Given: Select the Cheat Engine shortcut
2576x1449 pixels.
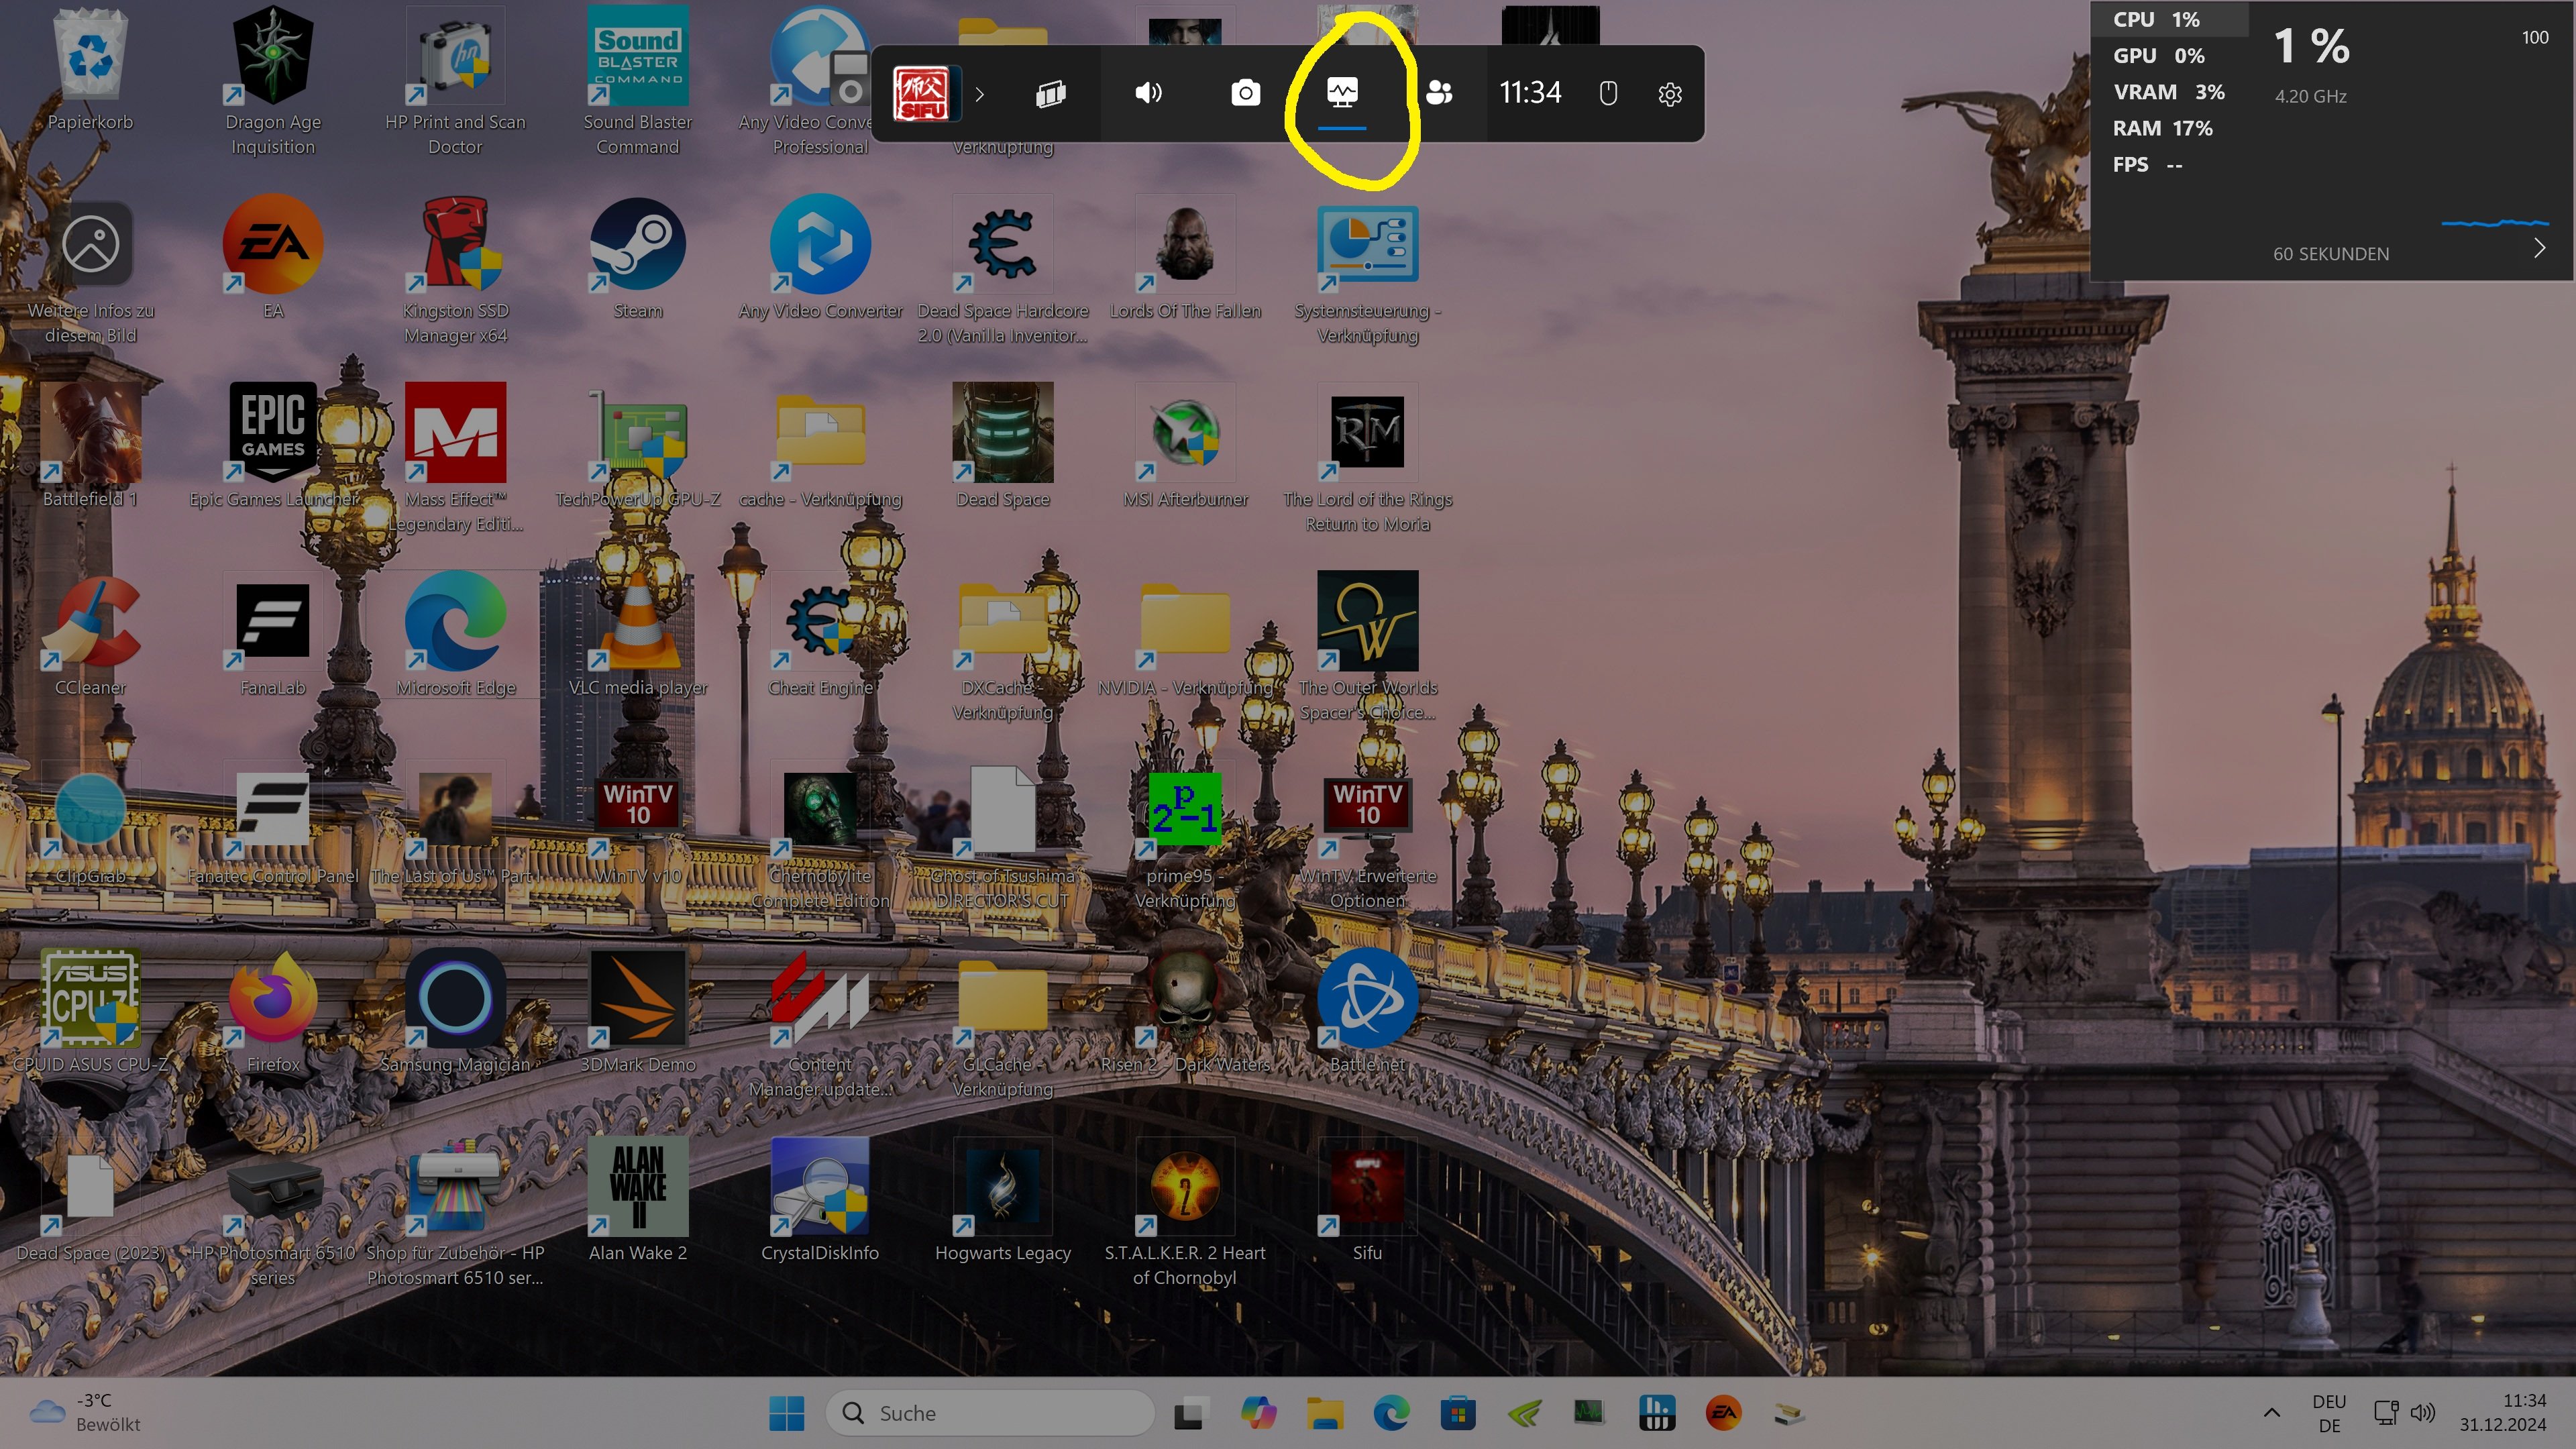Looking at the screenshot, I should click(820, 635).
